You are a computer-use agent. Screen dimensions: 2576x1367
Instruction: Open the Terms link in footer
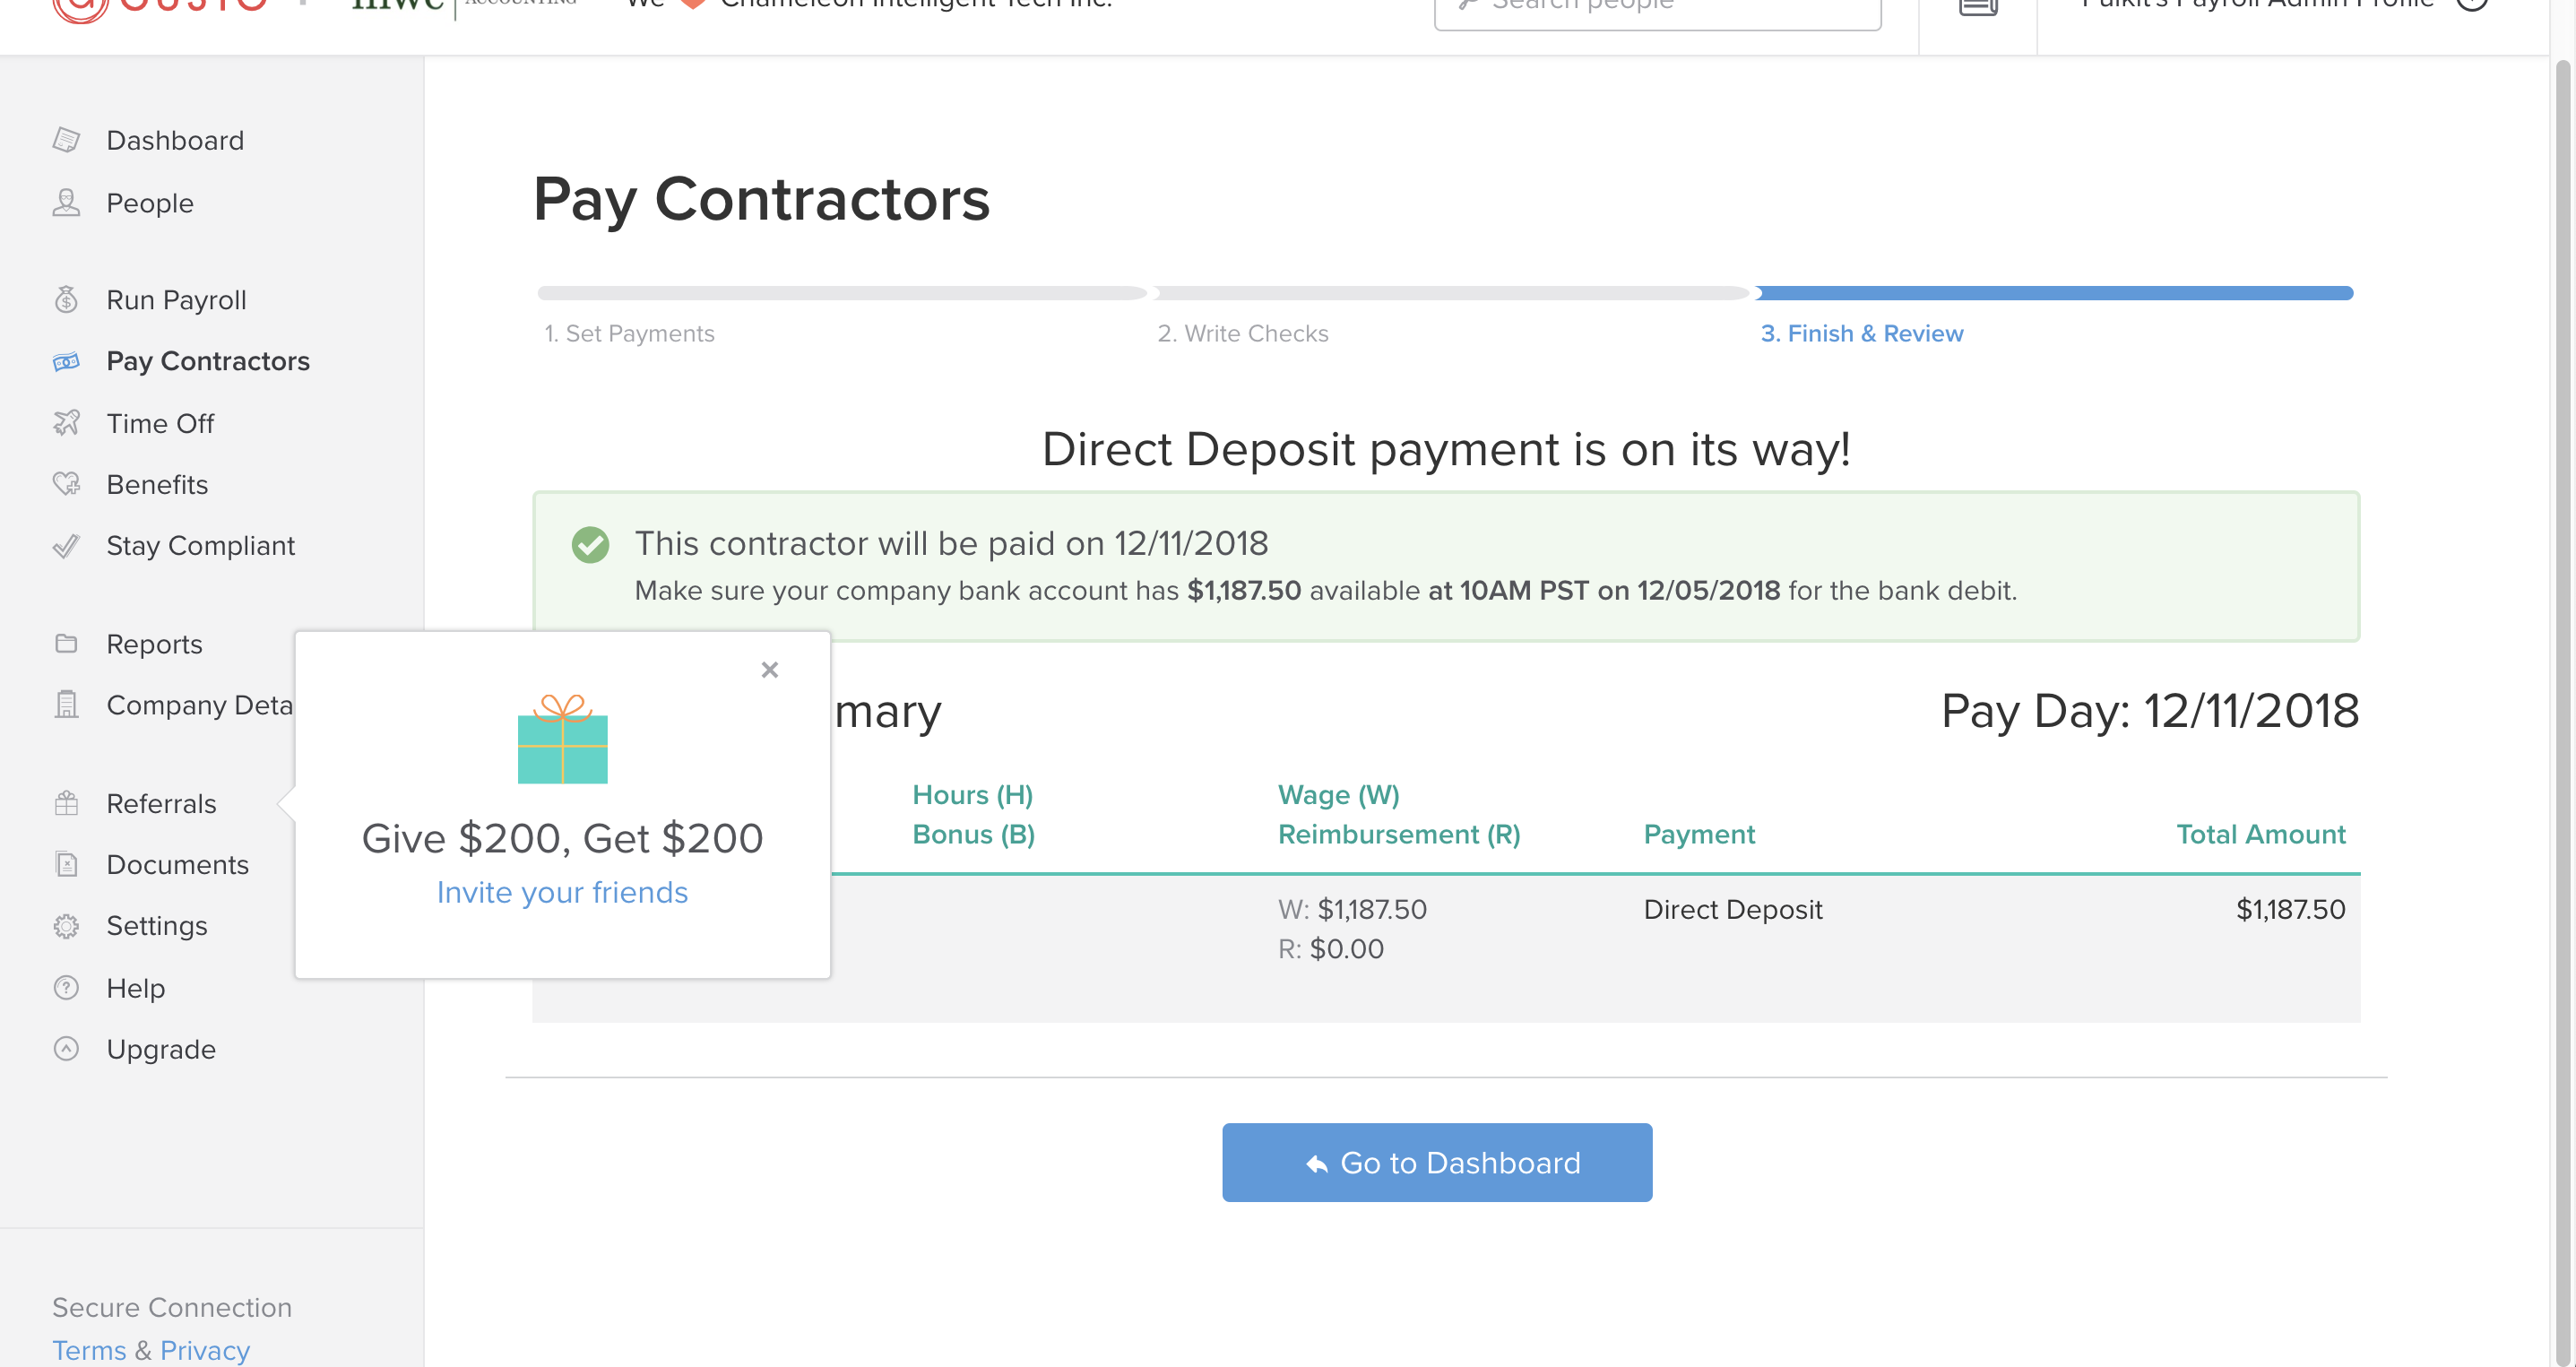pyautogui.click(x=89, y=1350)
